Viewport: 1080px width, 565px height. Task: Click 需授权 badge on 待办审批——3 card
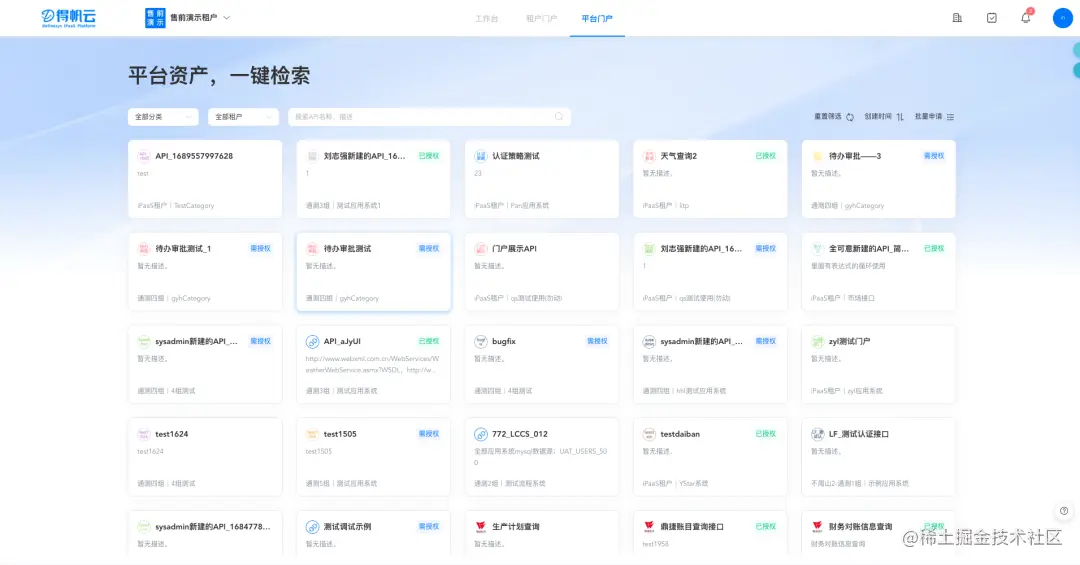coord(934,156)
